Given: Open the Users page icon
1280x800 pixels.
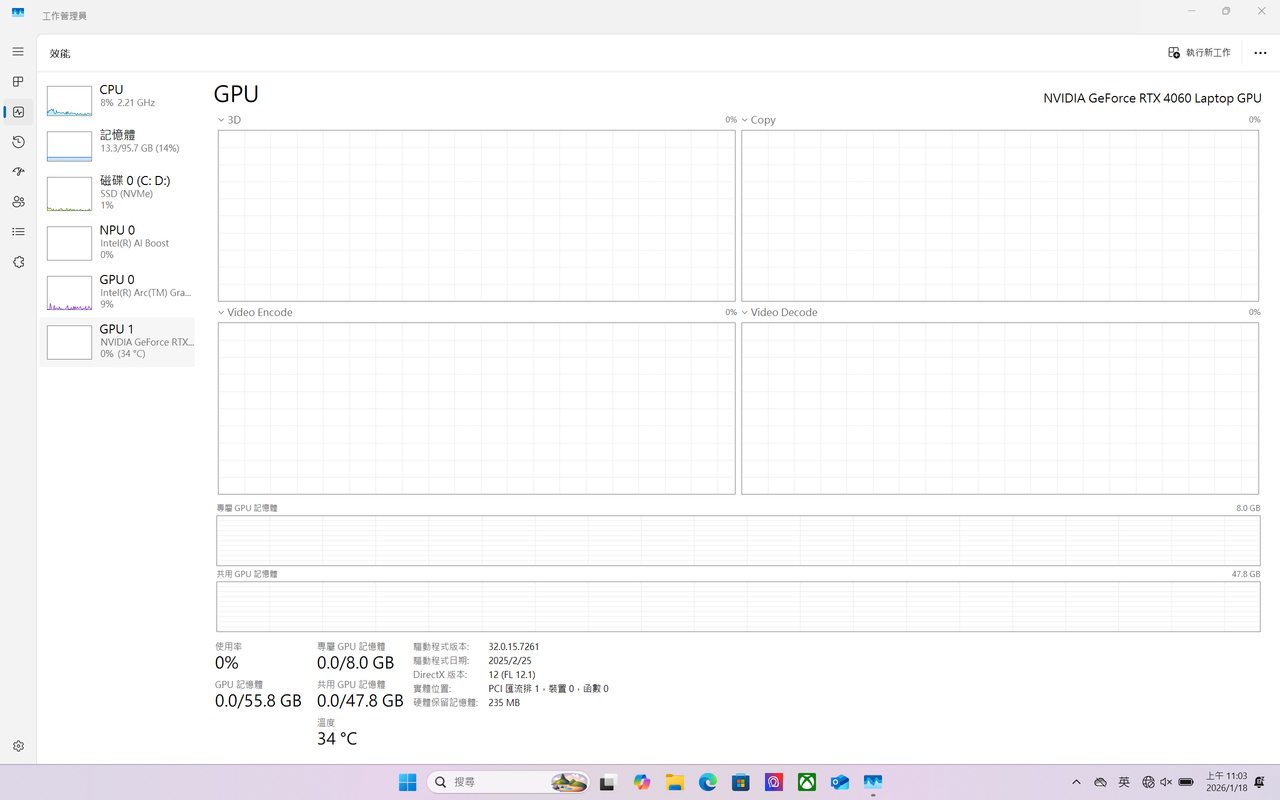Looking at the screenshot, I should pos(18,202).
